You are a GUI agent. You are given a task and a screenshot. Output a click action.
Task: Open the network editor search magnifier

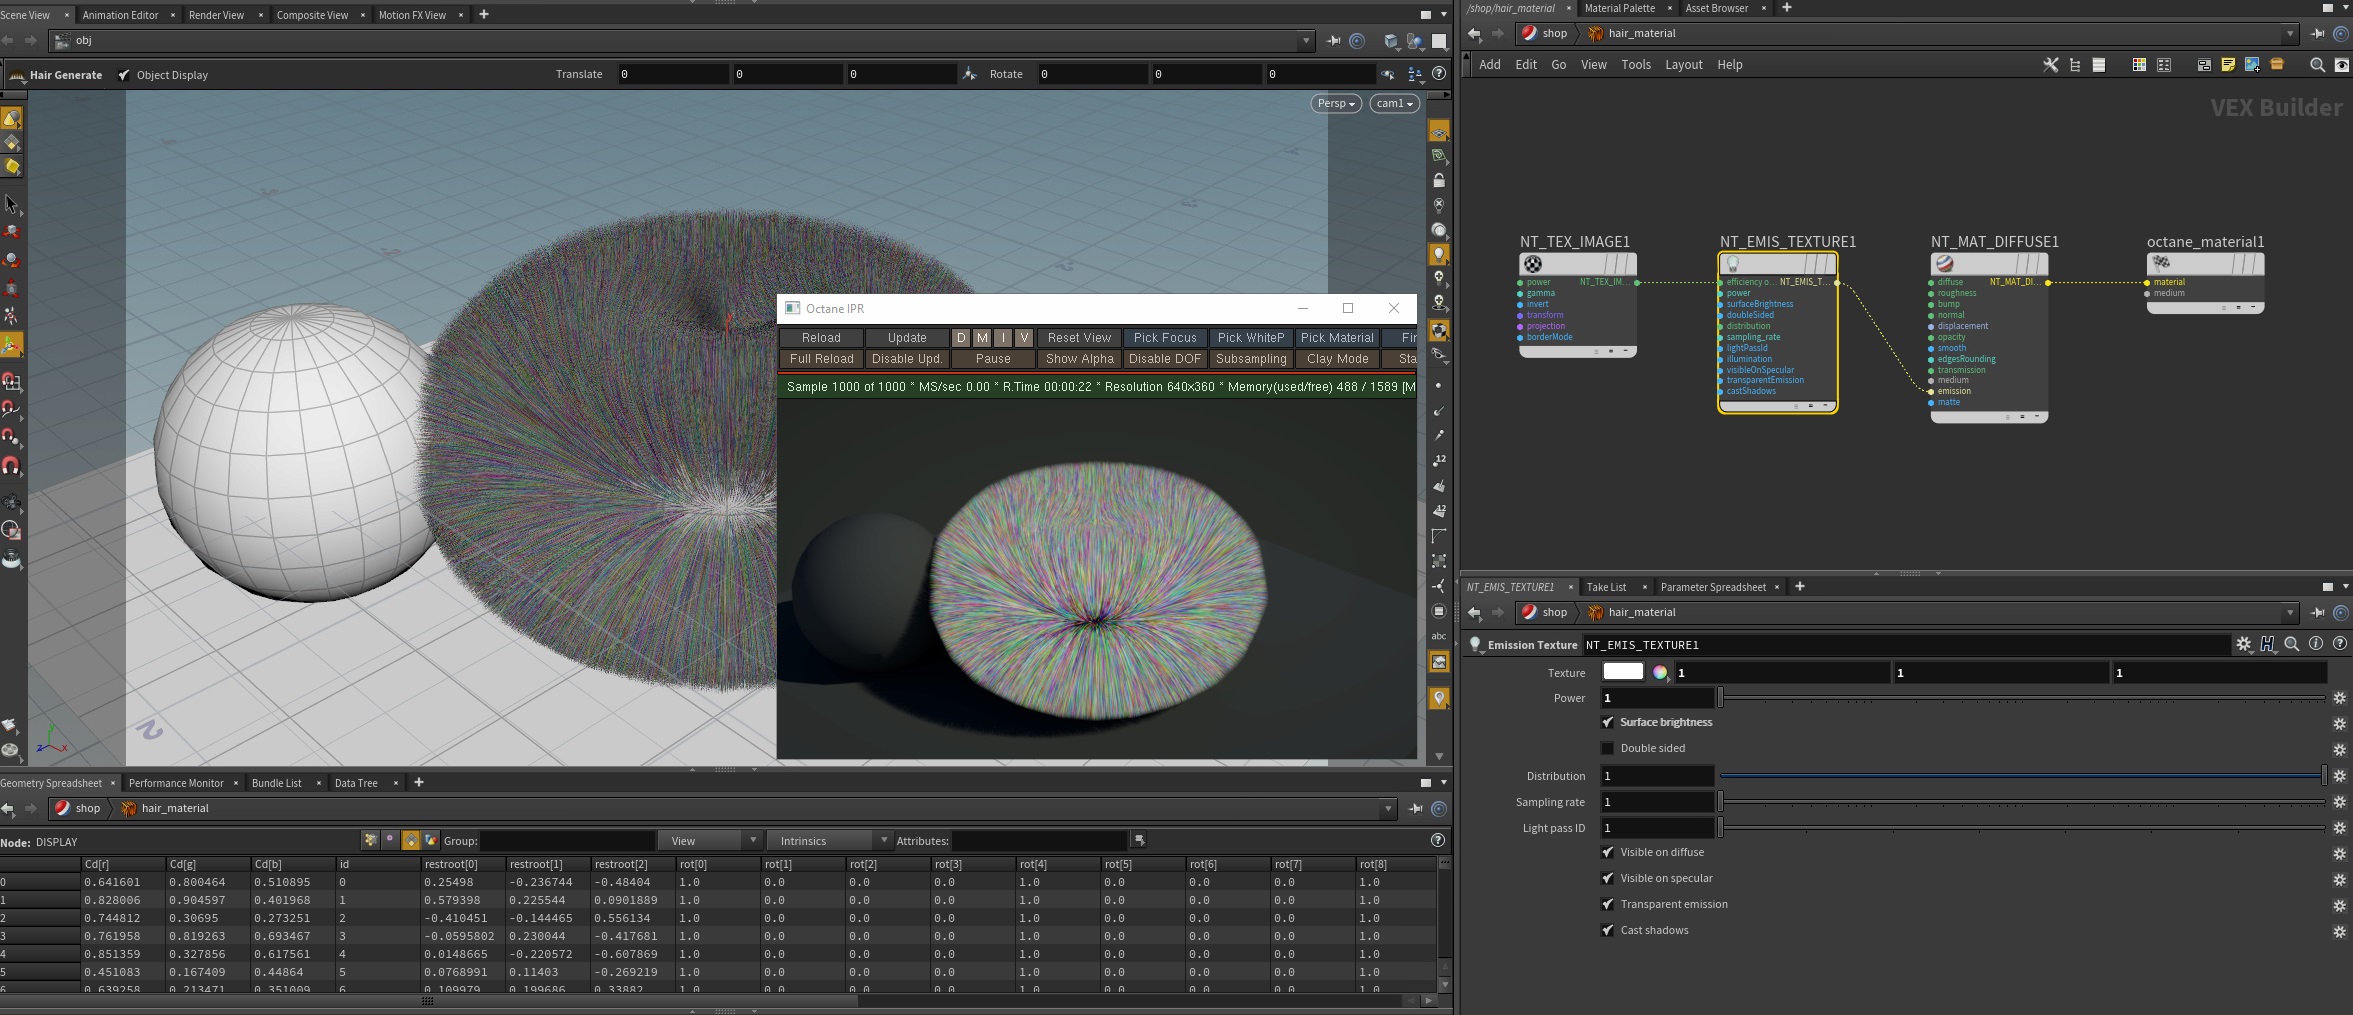[x=2316, y=65]
